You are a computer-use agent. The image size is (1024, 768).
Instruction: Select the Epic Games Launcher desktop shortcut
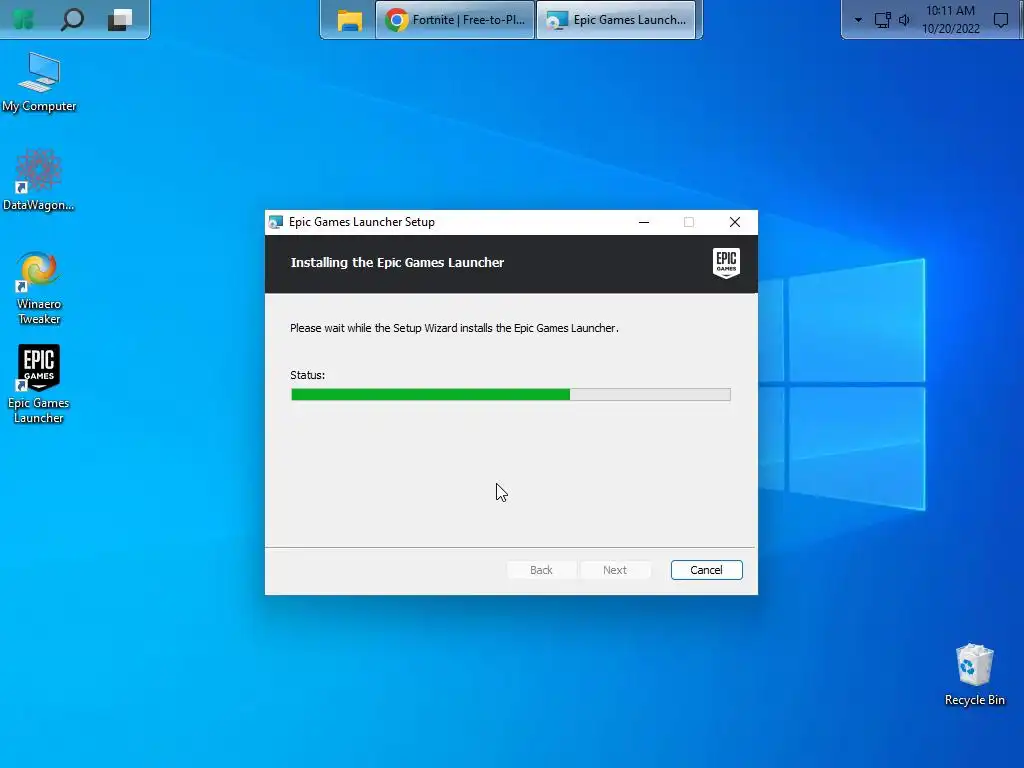coord(39,384)
